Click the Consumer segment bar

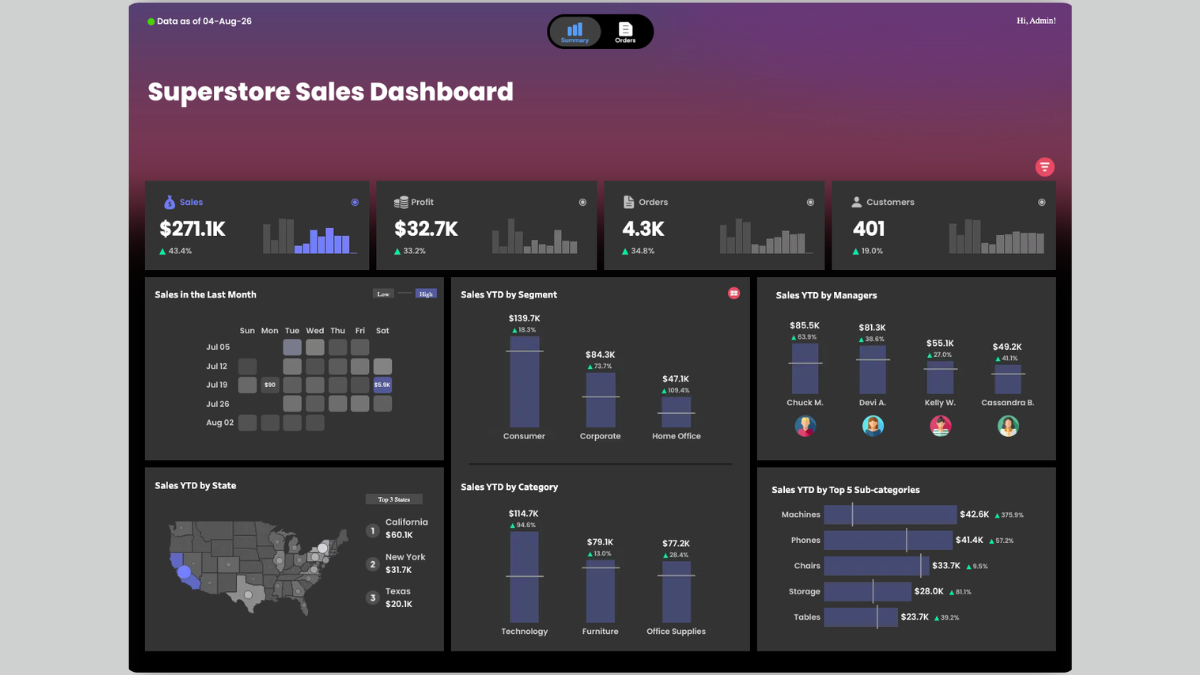524,382
